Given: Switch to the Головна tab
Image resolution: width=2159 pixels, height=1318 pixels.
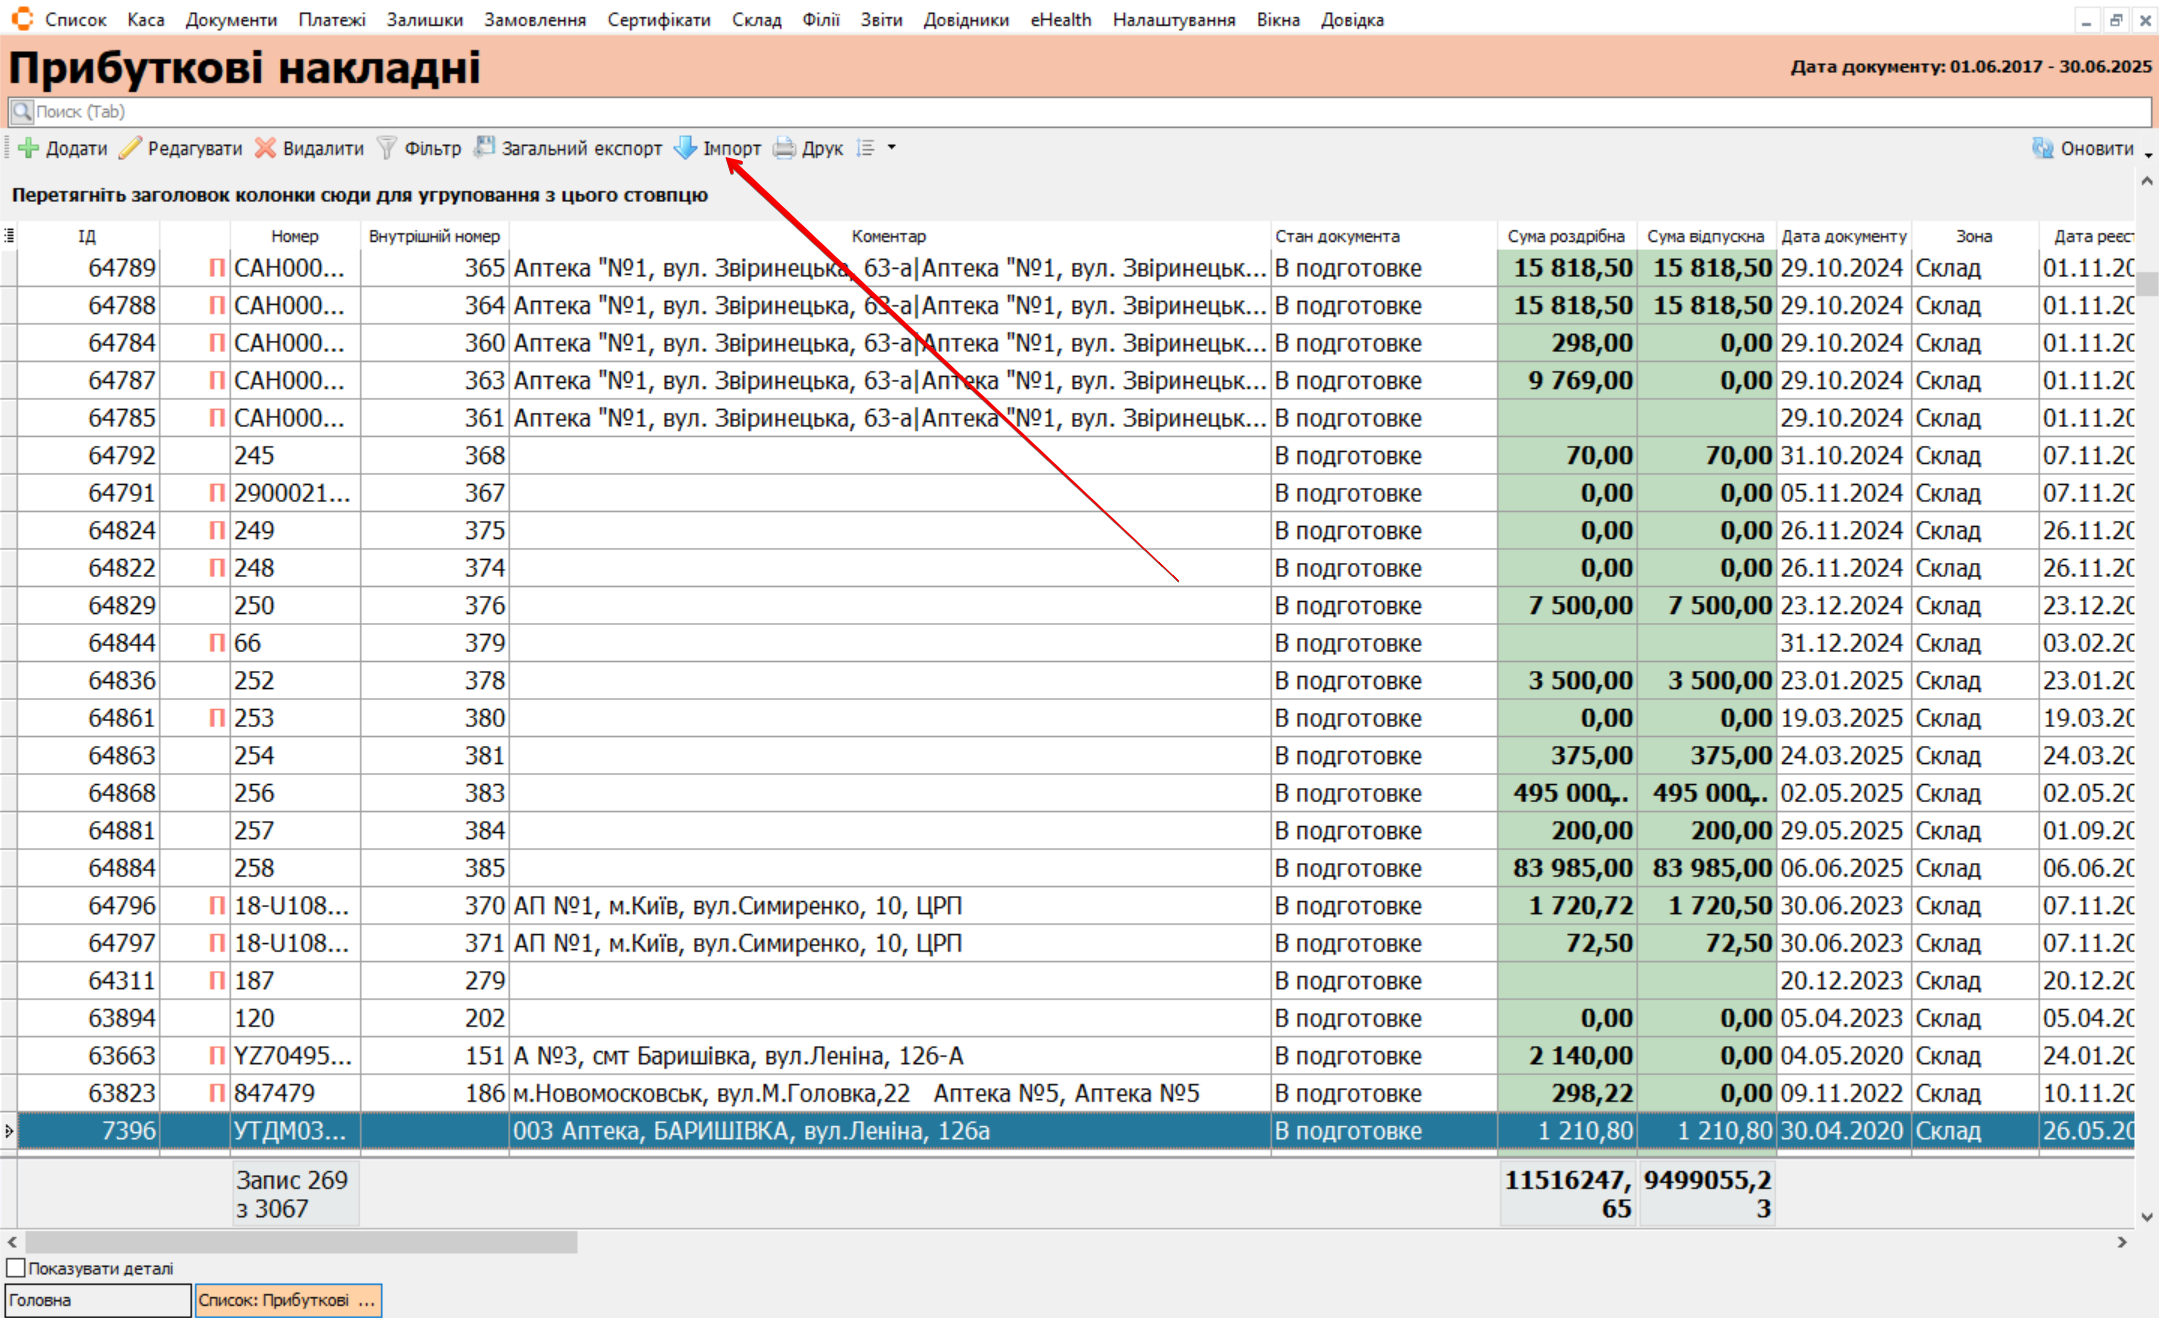Looking at the screenshot, I should point(97,1300).
